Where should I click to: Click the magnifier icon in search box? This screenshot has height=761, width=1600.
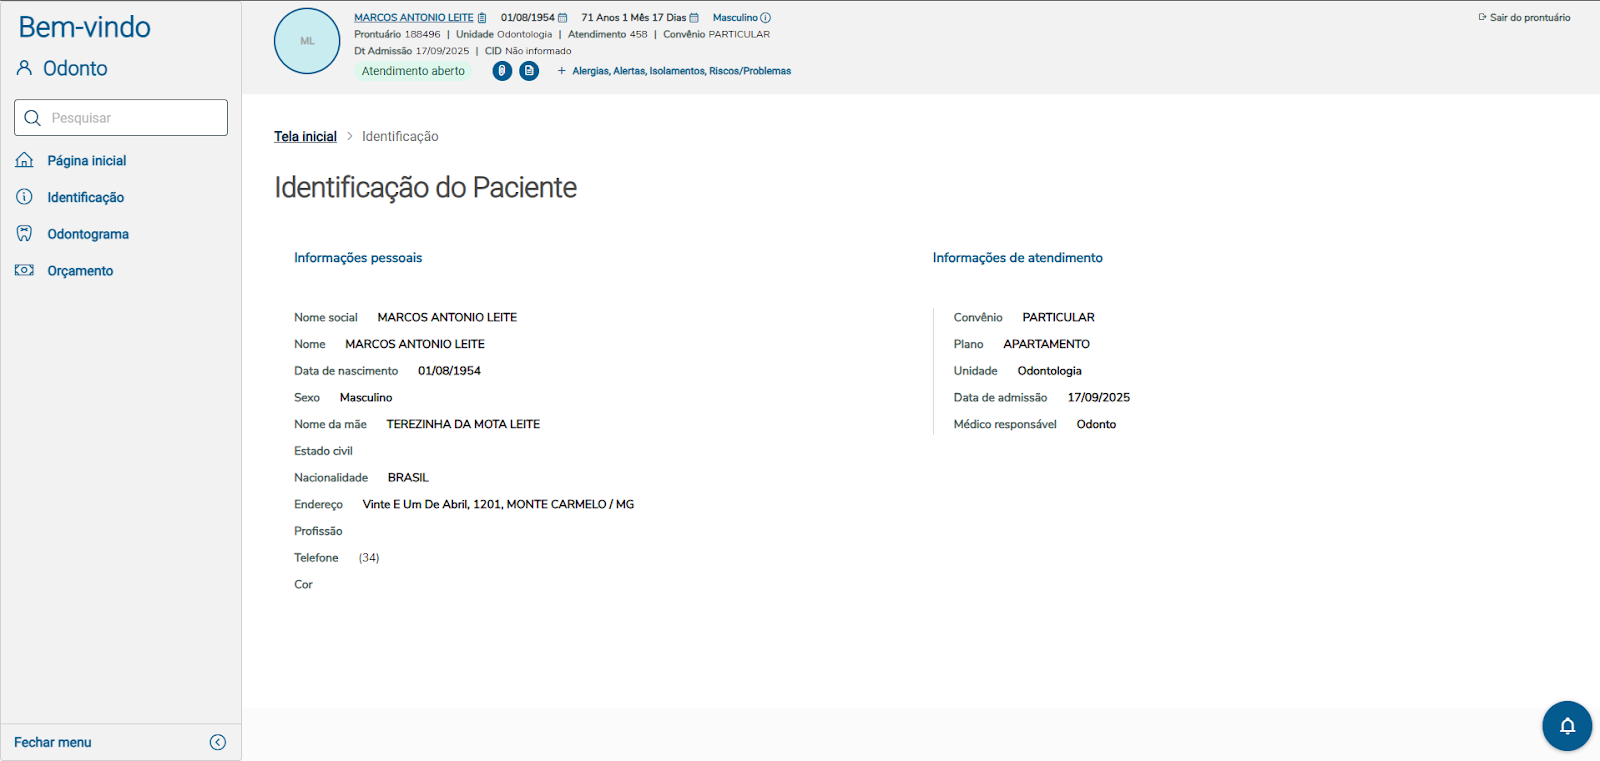[32, 118]
